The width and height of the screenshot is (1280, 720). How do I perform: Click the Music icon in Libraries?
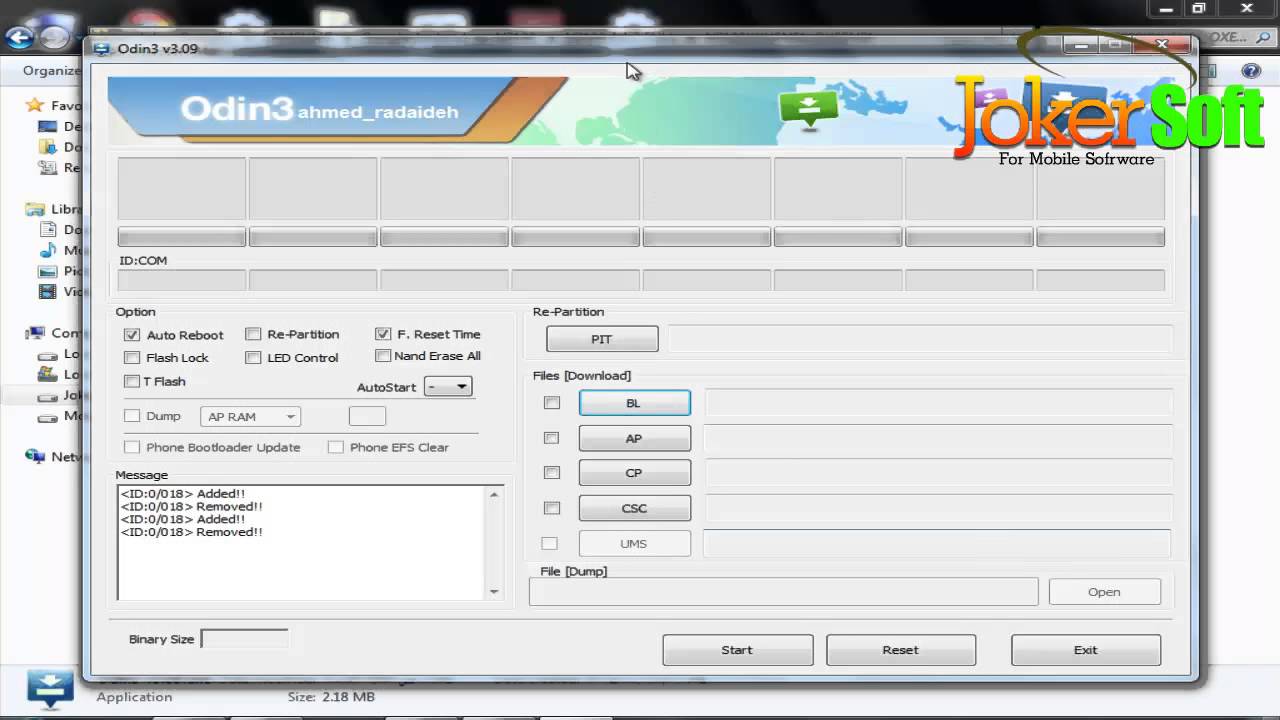point(47,250)
